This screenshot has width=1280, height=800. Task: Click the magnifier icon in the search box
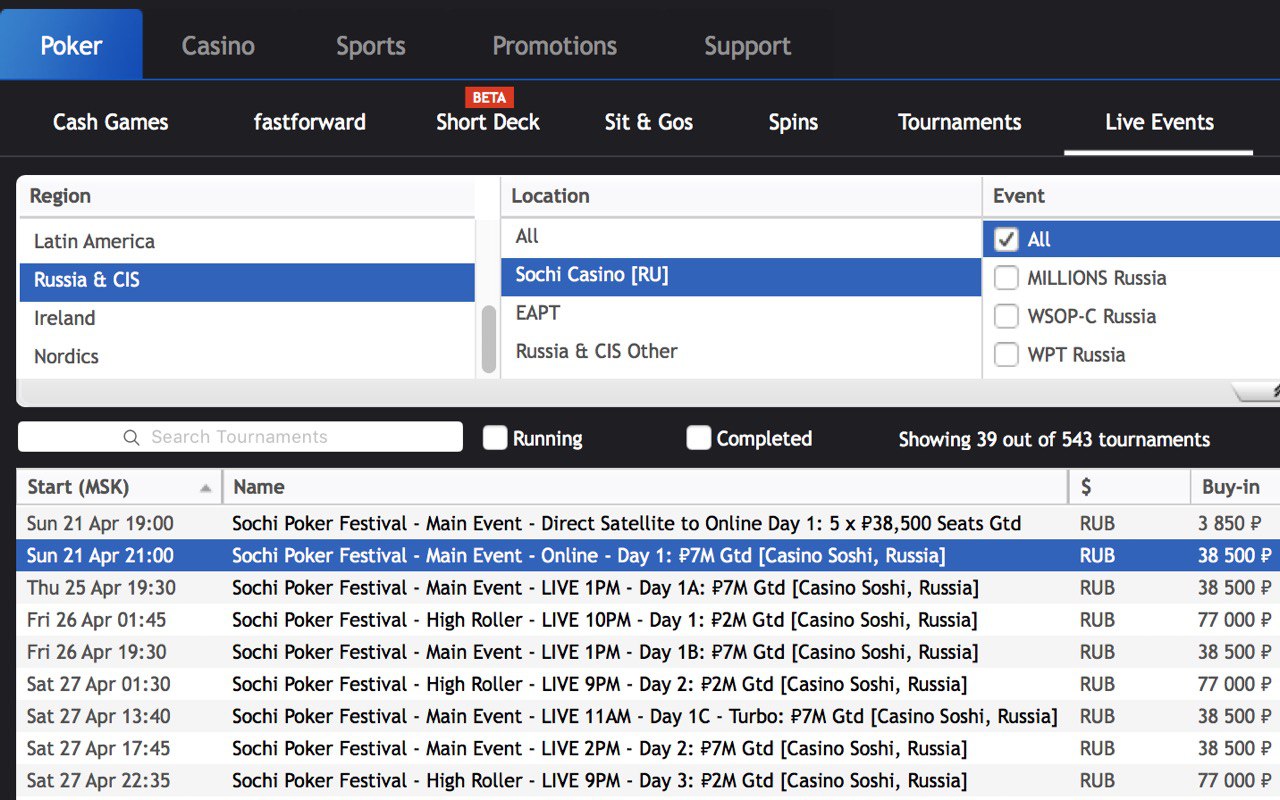point(131,437)
